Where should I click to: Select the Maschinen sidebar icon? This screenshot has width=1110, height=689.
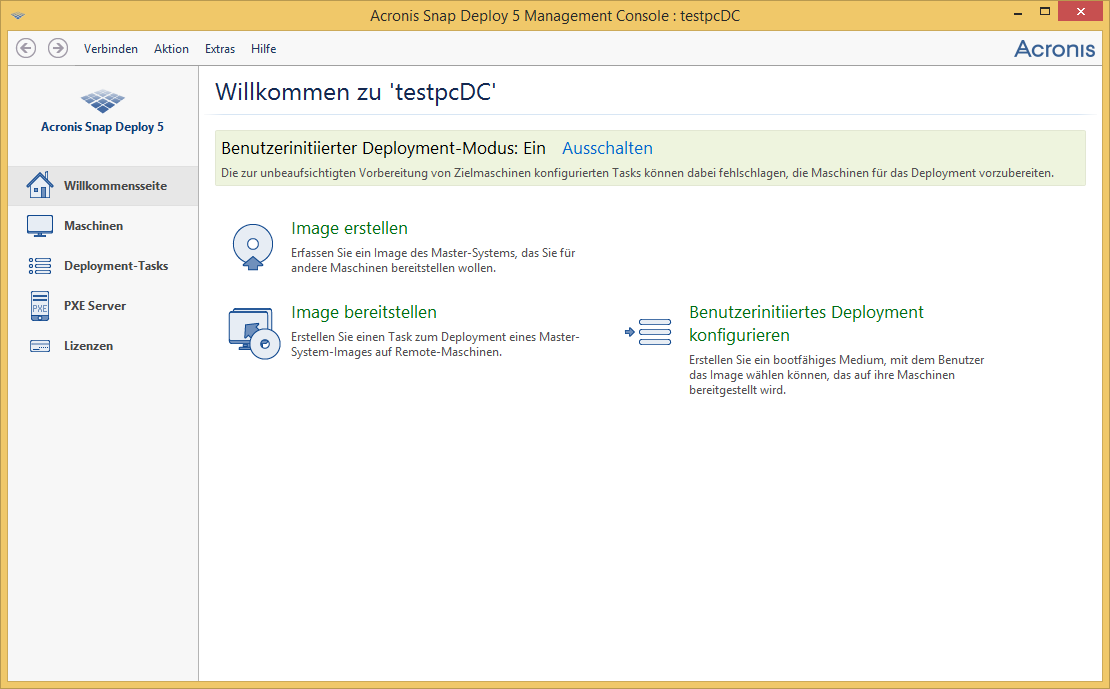[40, 225]
